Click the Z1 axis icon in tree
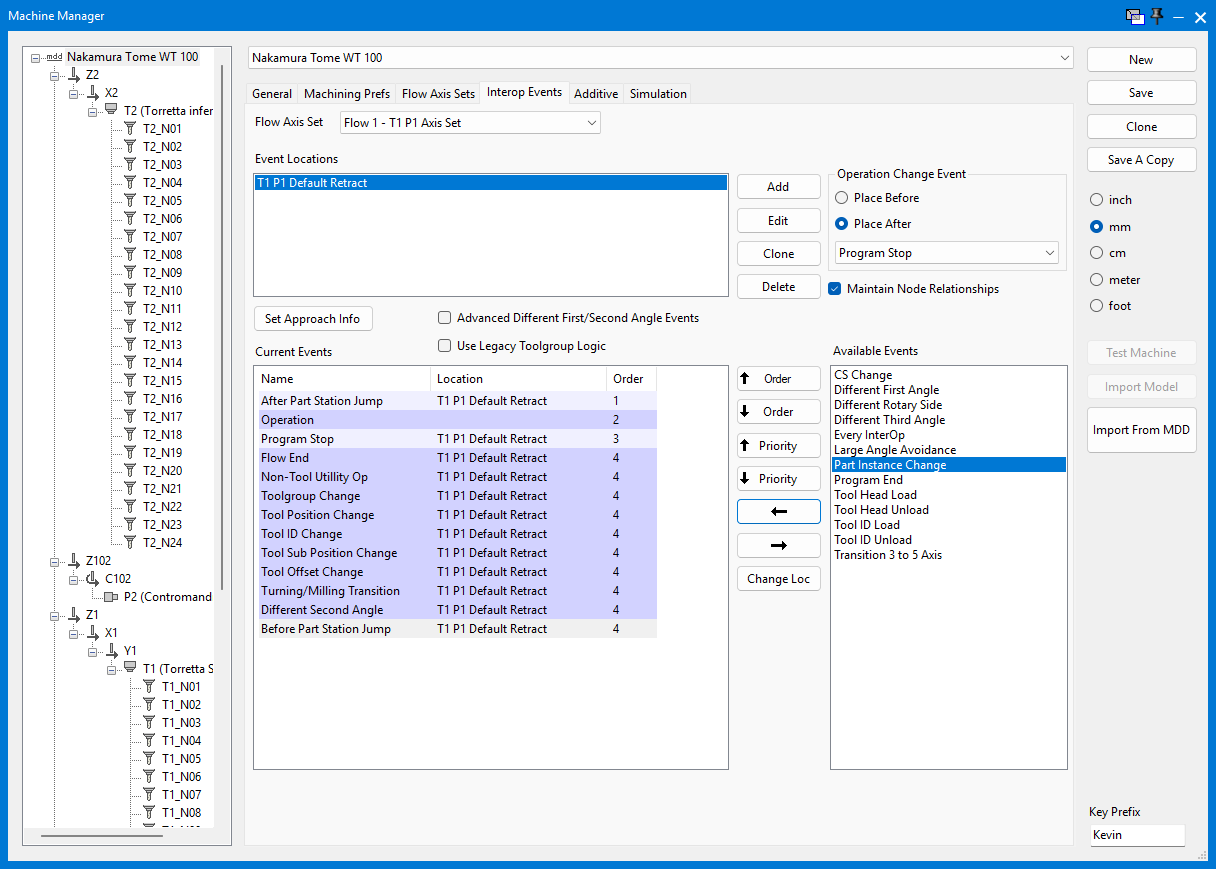This screenshot has width=1216, height=869. coord(73,615)
